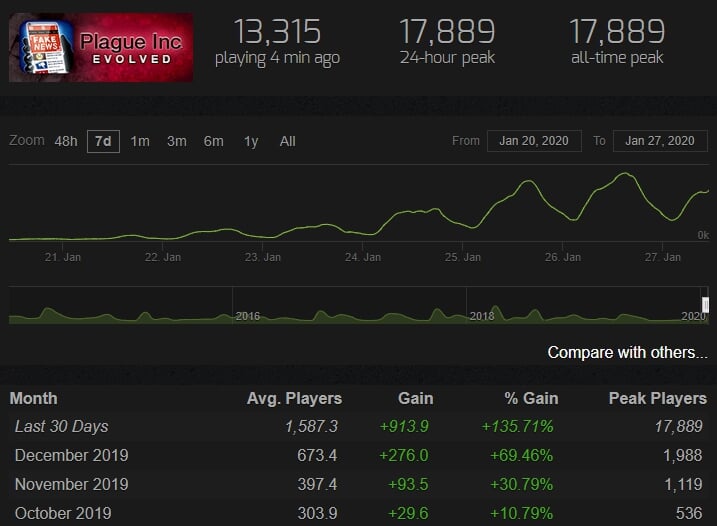Viewport: 717px width, 526px height.
Task: Click the +69.46% gain value
Action: pyautogui.click(x=521, y=456)
